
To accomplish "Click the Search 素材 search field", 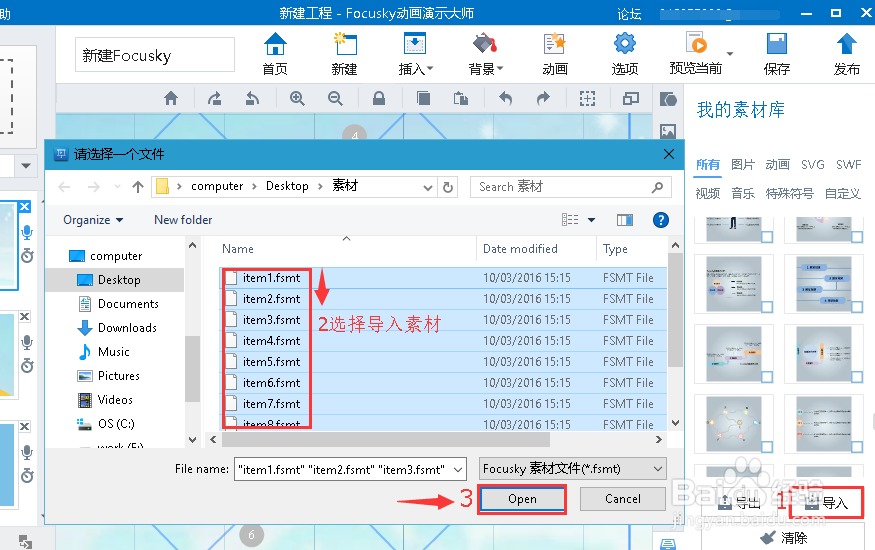I will pyautogui.click(x=570, y=187).
